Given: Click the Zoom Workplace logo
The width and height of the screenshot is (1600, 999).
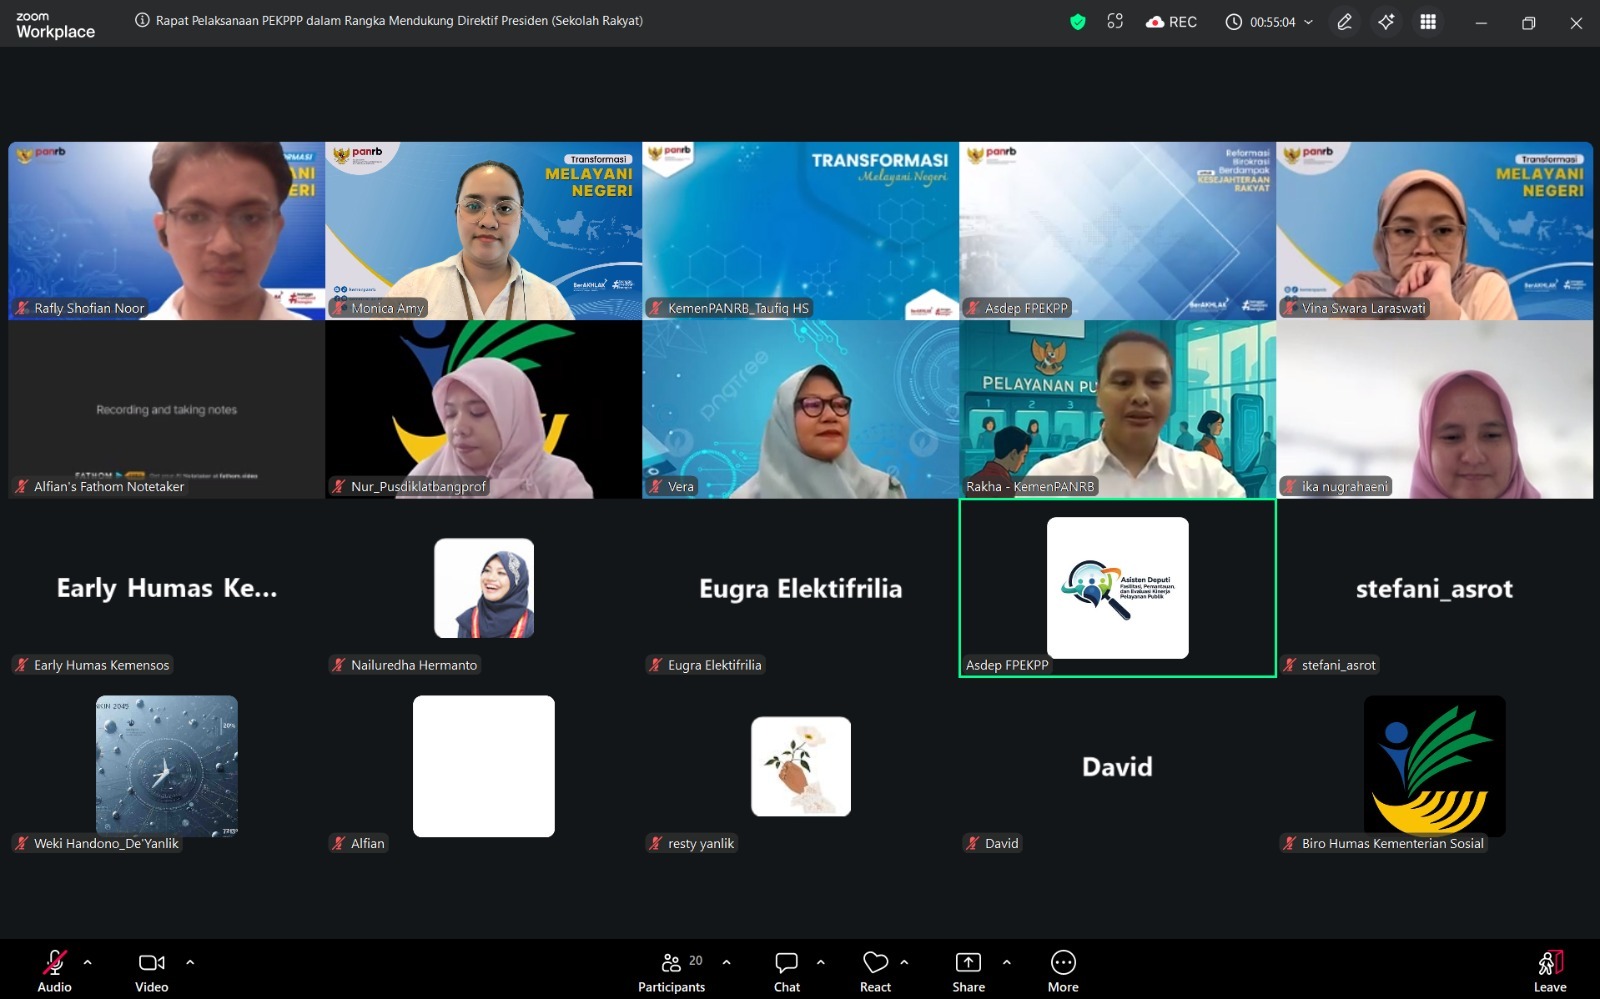Looking at the screenshot, I should 55,24.
